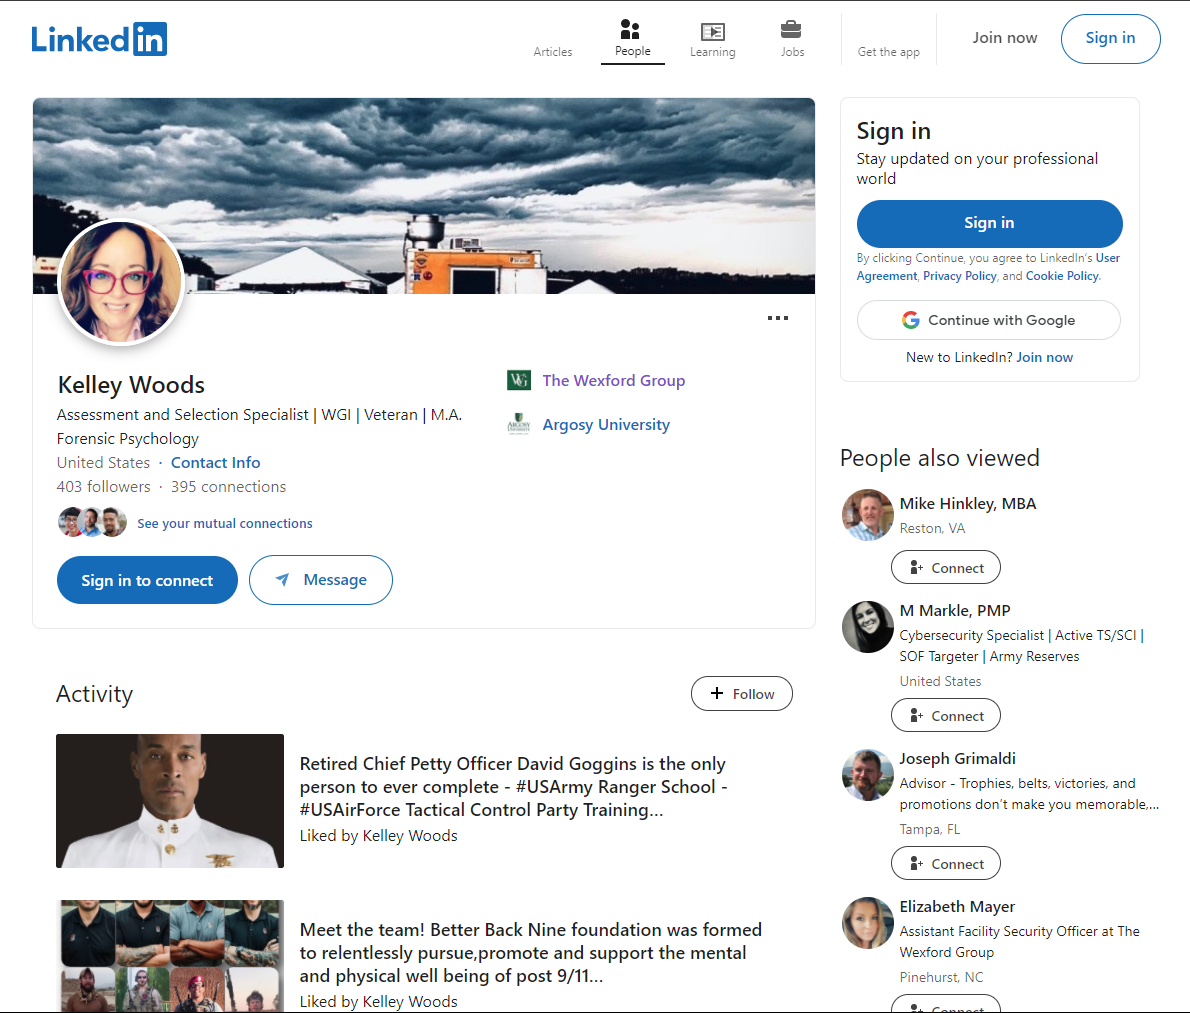Click the 'People also viewed' heading
Image resolution: width=1190 pixels, height=1013 pixels.
(940, 458)
